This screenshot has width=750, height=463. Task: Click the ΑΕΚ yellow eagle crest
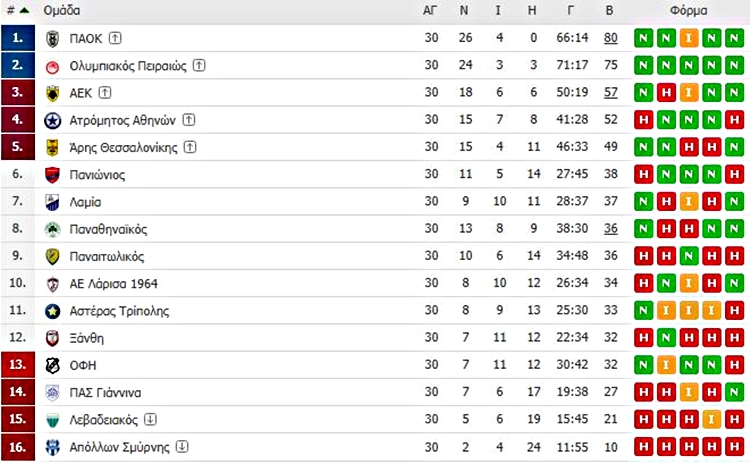pos(52,93)
